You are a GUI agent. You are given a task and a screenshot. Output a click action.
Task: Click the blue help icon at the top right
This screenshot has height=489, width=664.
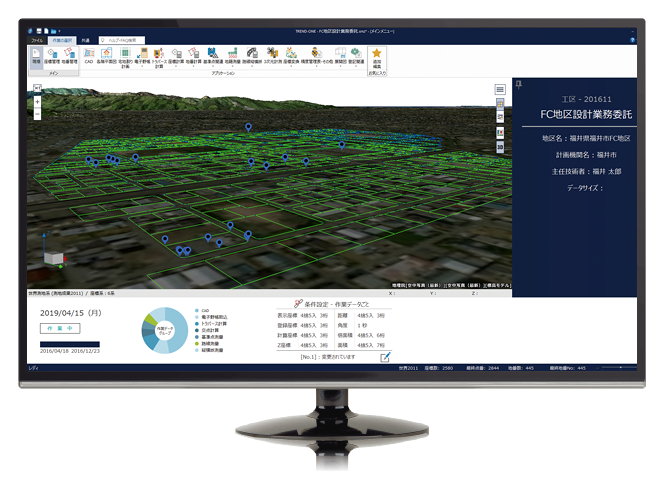tap(632, 40)
